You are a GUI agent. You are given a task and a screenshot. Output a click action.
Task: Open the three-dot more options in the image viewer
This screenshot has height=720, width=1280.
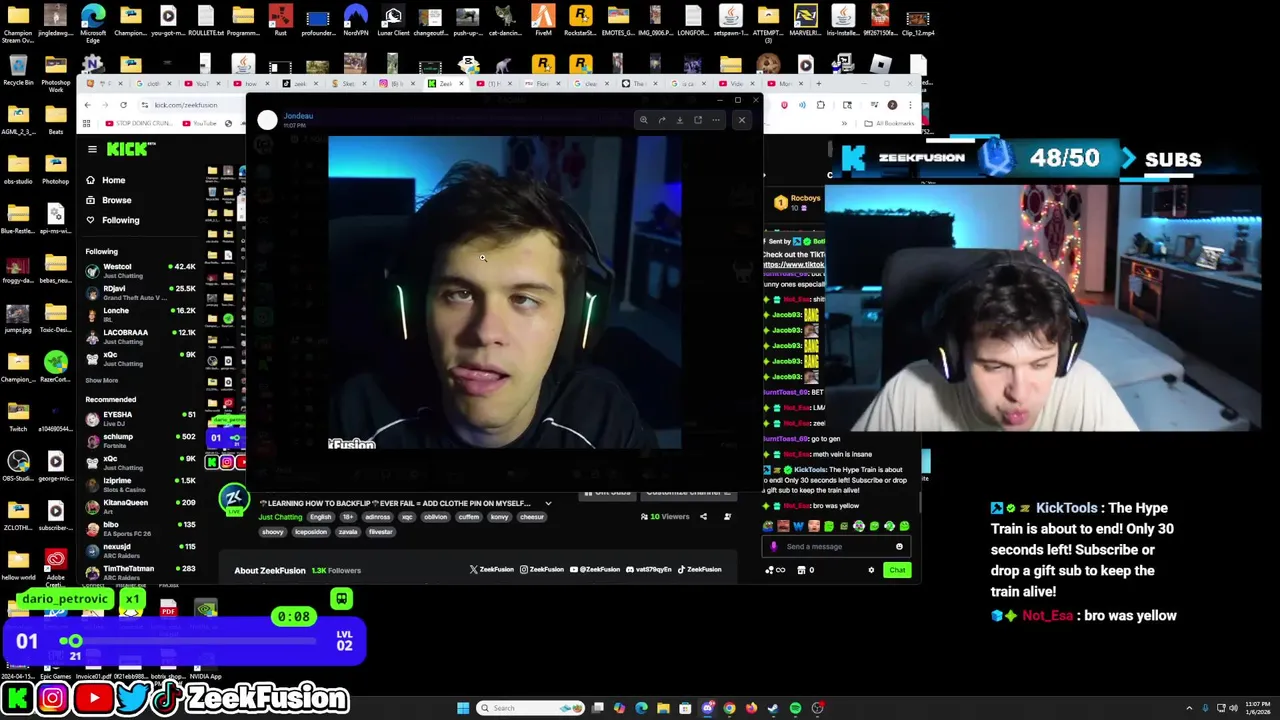pyautogui.click(x=716, y=120)
